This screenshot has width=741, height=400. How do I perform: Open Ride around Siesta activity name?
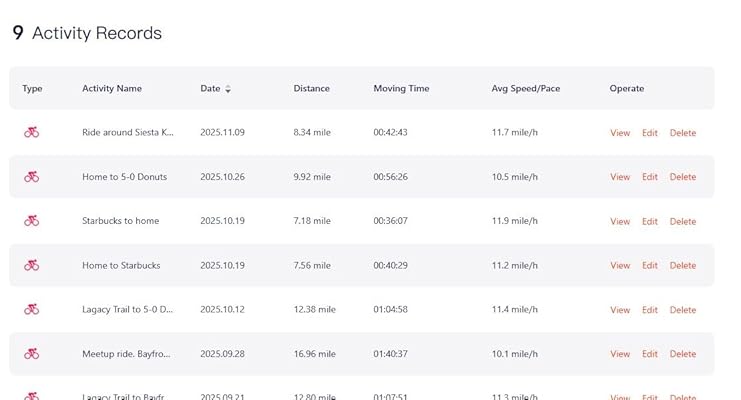(127, 133)
